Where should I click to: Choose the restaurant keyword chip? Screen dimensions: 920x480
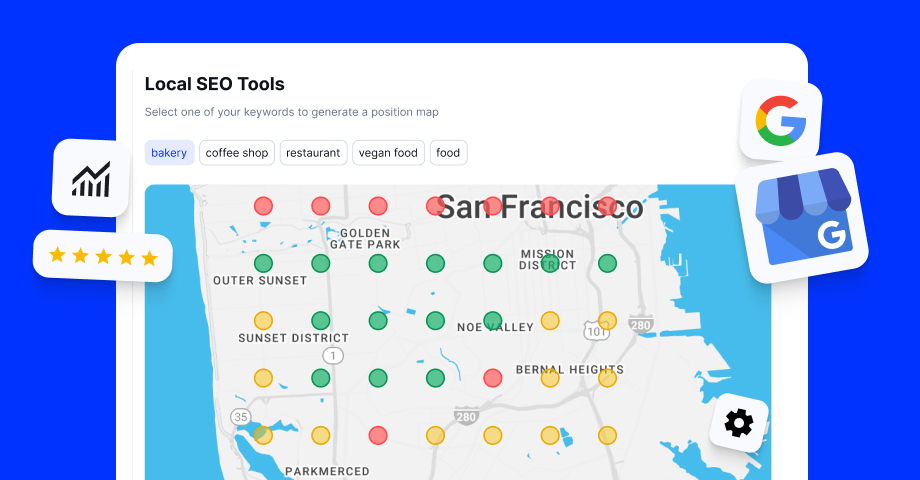click(x=313, y=153)
